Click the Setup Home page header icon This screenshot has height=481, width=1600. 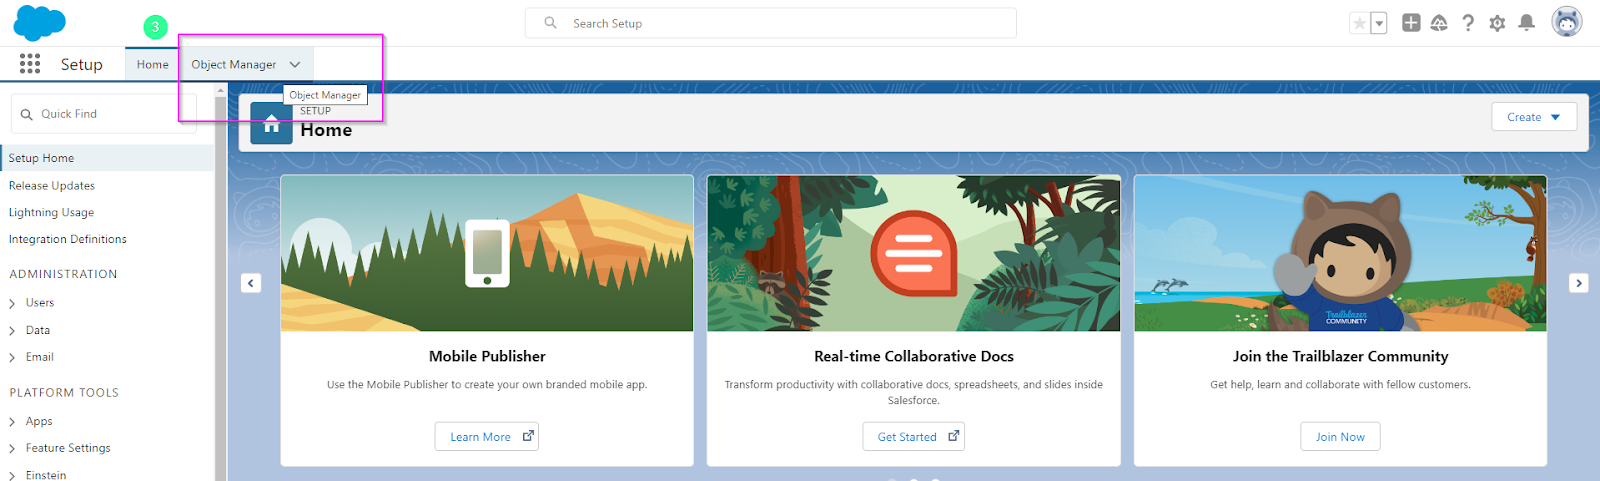tap(271, 123)
